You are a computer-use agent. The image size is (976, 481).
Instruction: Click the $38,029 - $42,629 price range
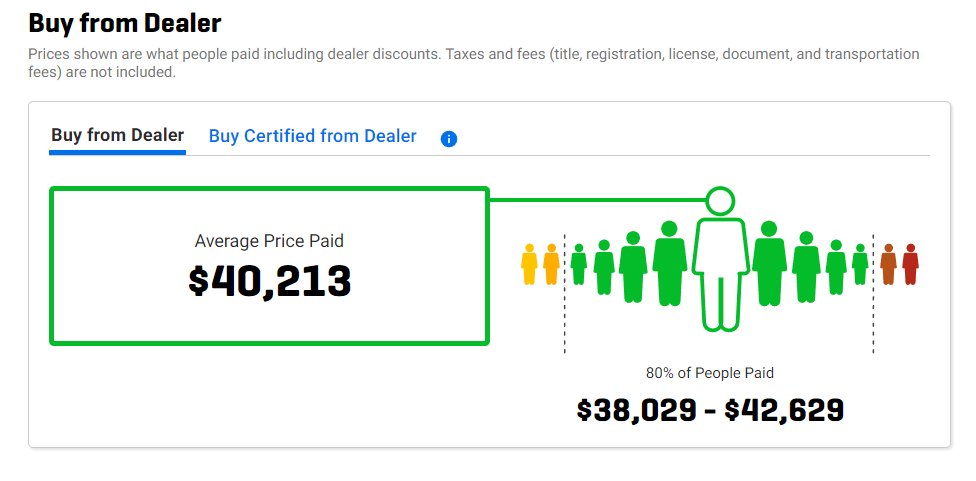tap(710, 409)
